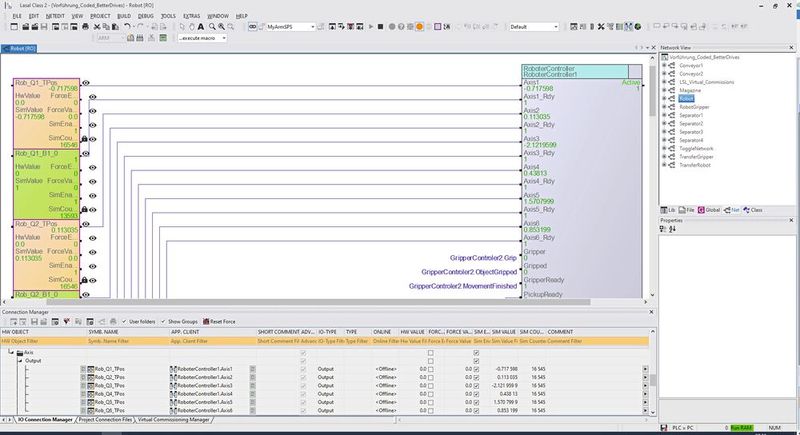Open the execute macro dropdown
This screenshot has height=435, width=800.
pos(223,38)
